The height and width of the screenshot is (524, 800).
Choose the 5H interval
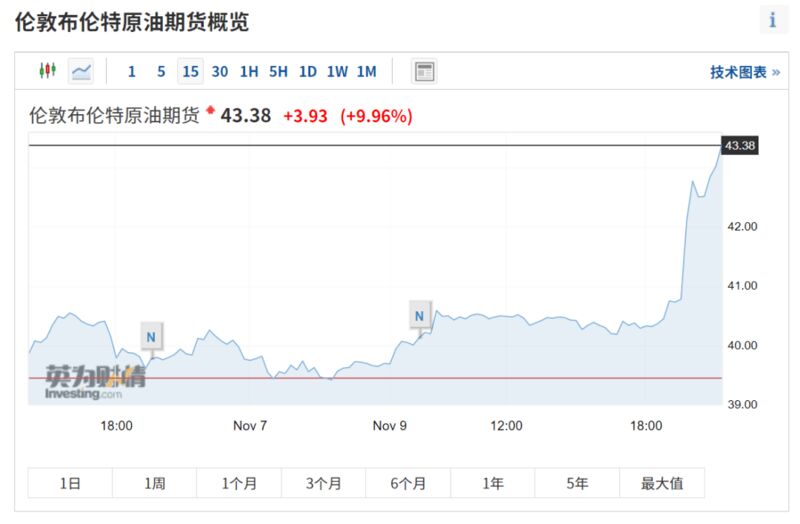click(x=278, y=71)
